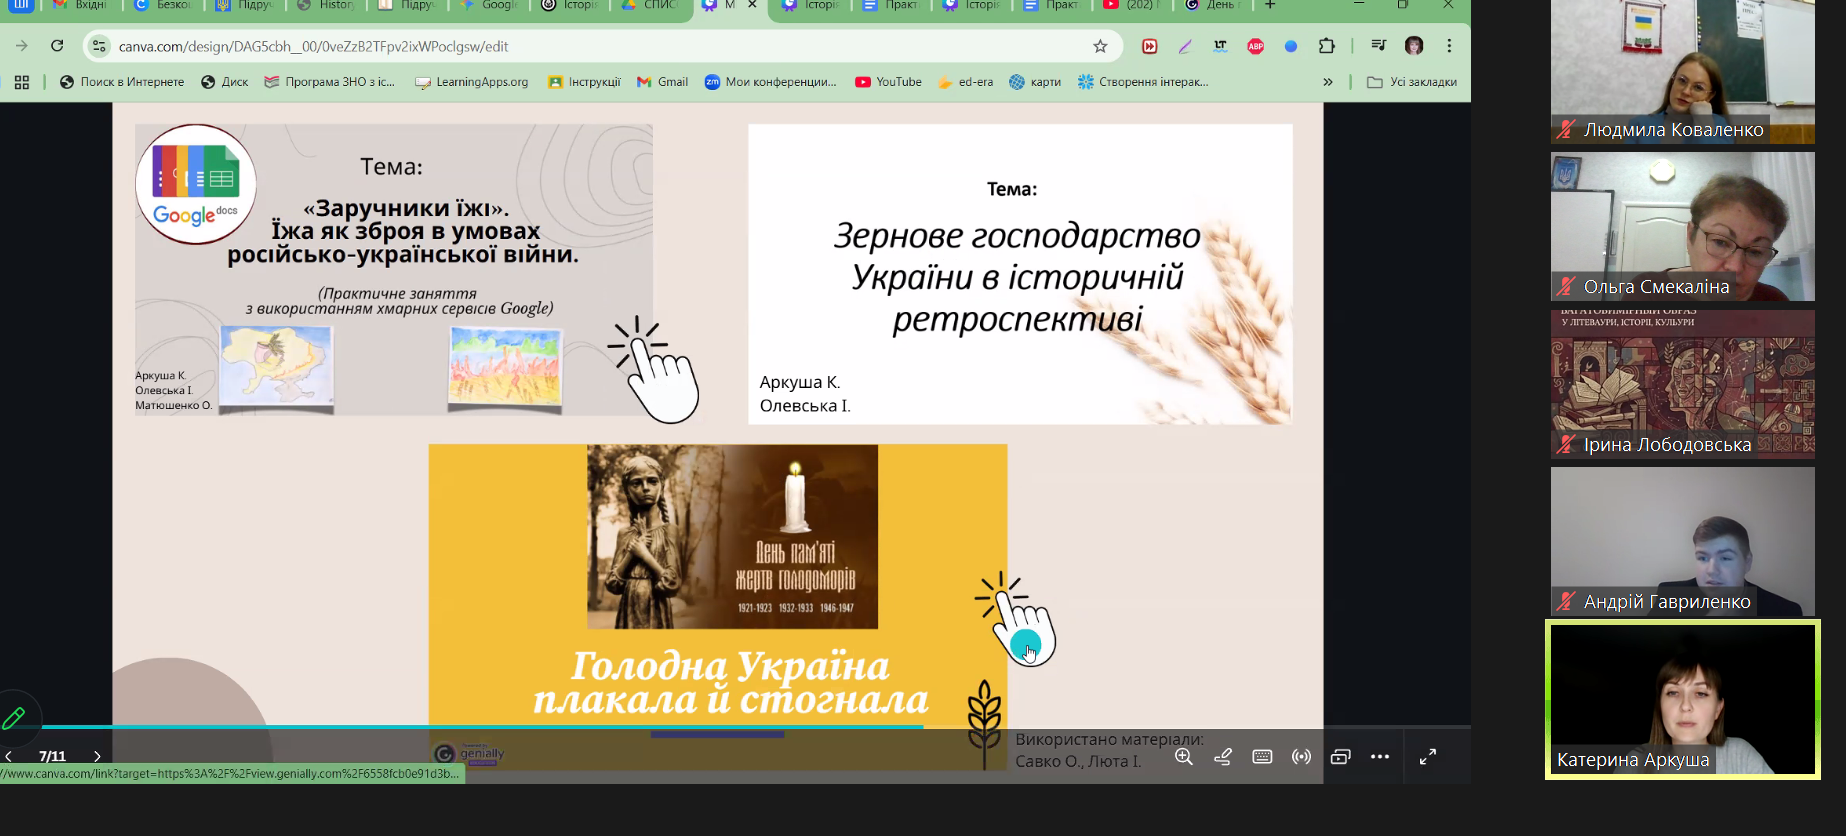This screenshot has height=836, width=1846.
Task: Open the LearningApps.org bookmark
Action: coord(472,82)
